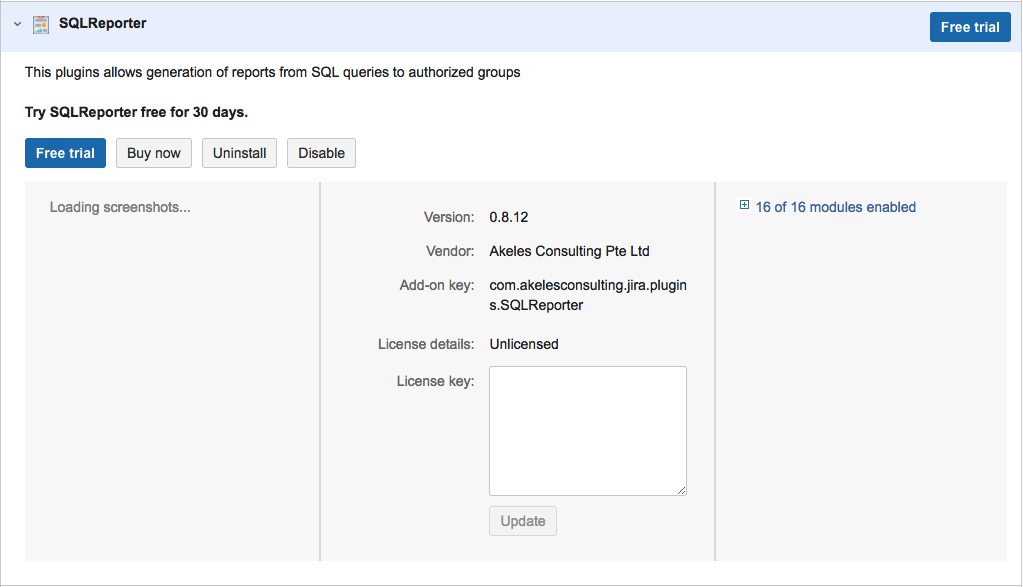
Task: Click the Try SQLReporter free for 30 days text
Action: tap(136, 112)
